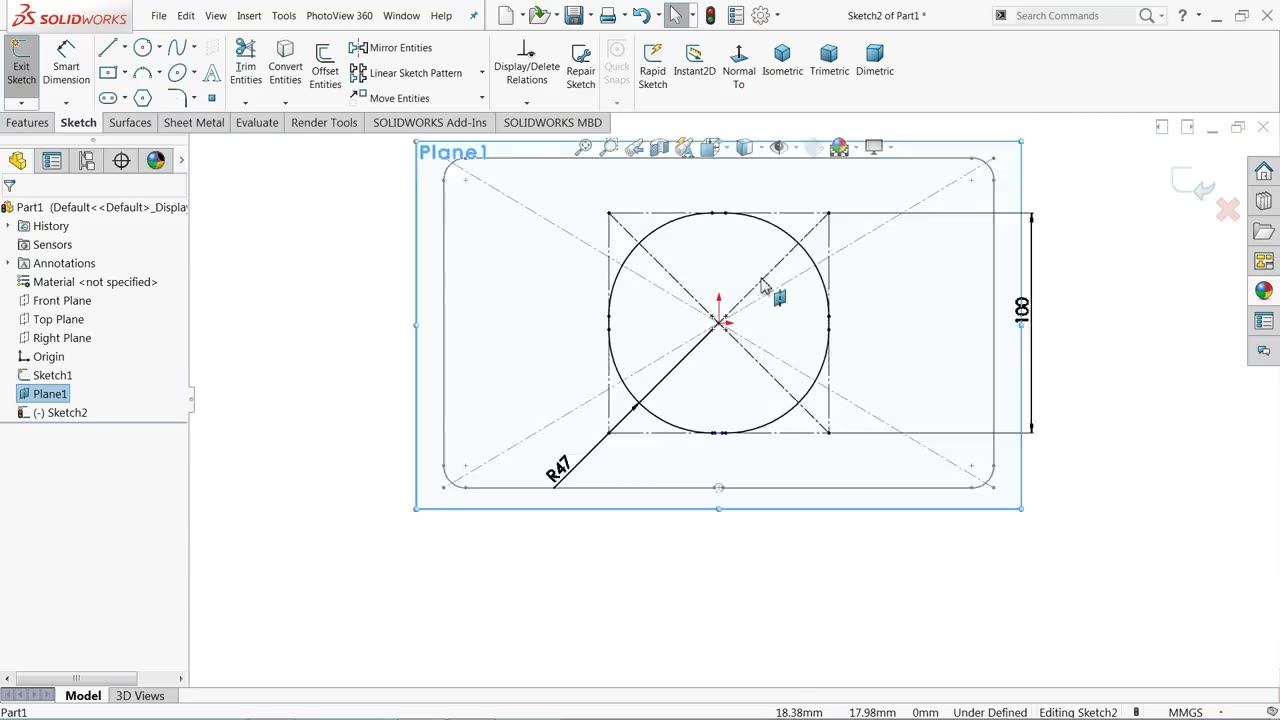The image size is (1280, 720).
Task: Click the Convert Entities tool
Action: (x=285, y=64)
